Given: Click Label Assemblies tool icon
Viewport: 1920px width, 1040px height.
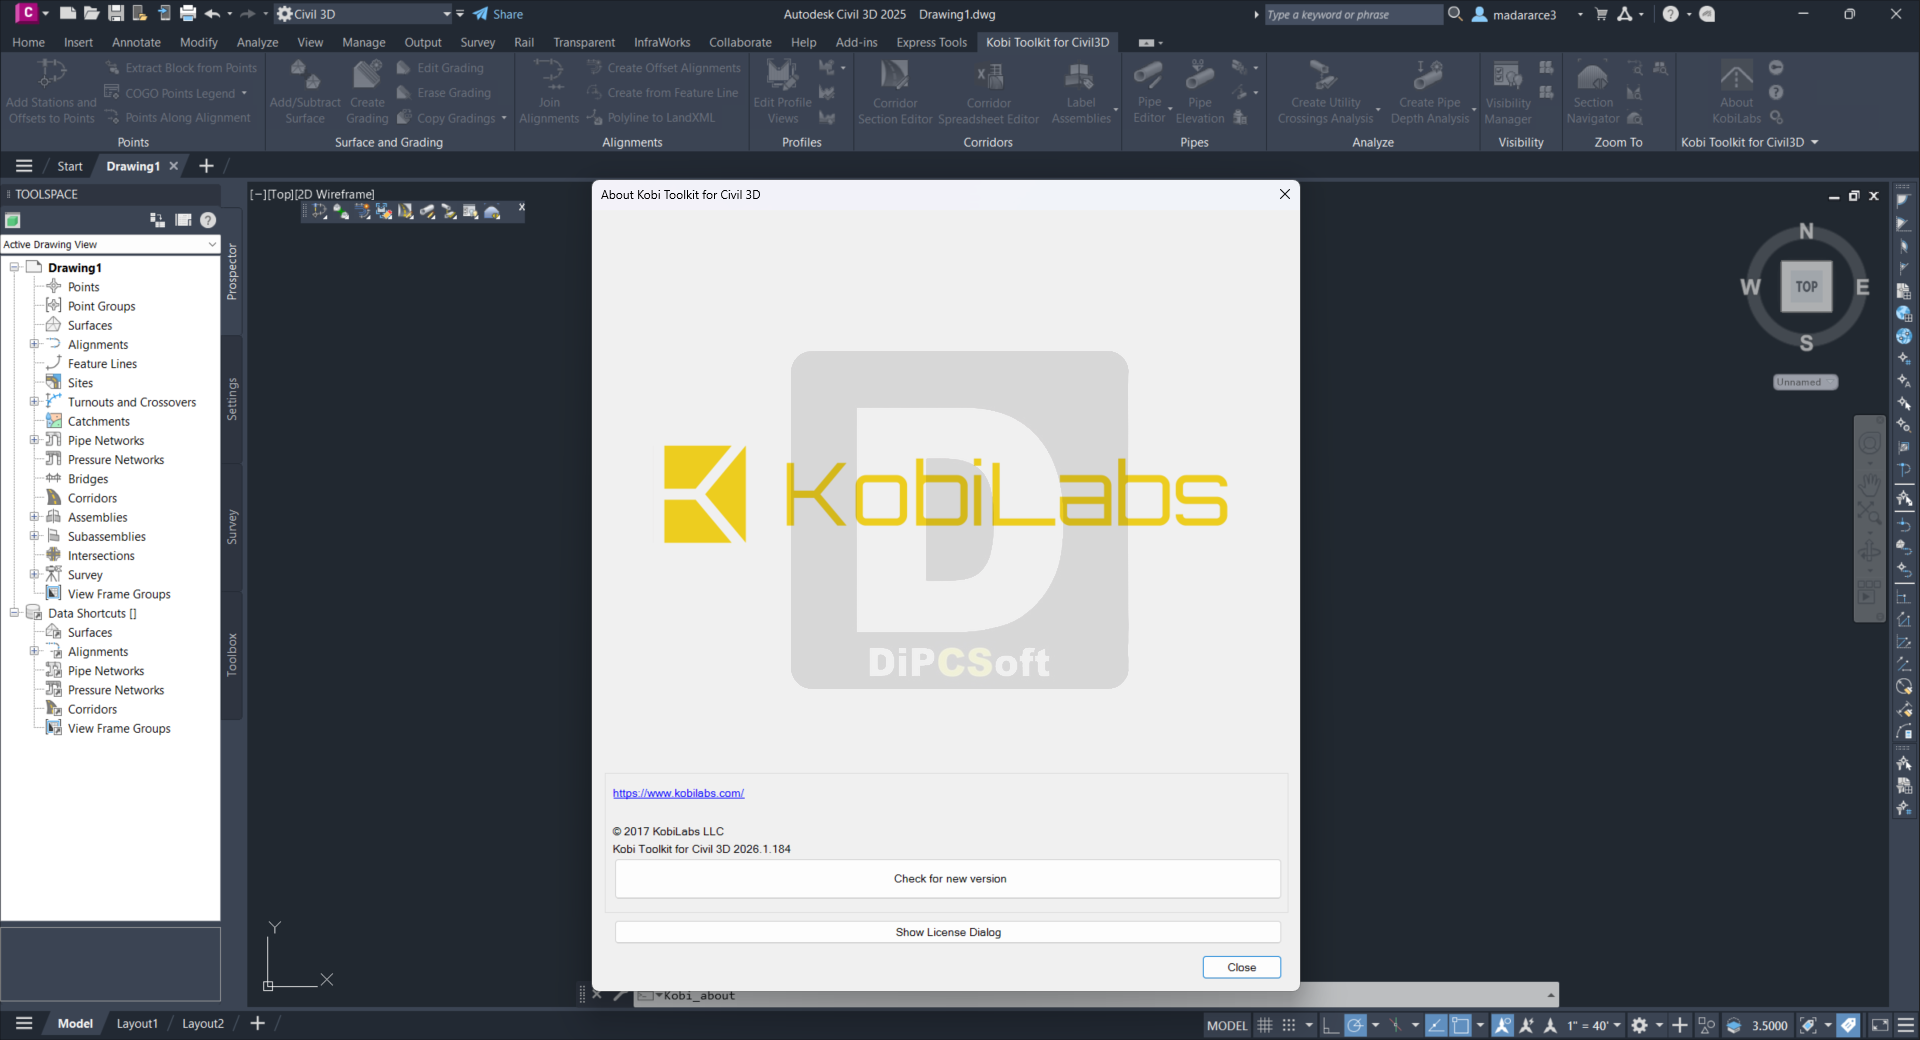Looking at the screenshot, I should coord(1081,76).
